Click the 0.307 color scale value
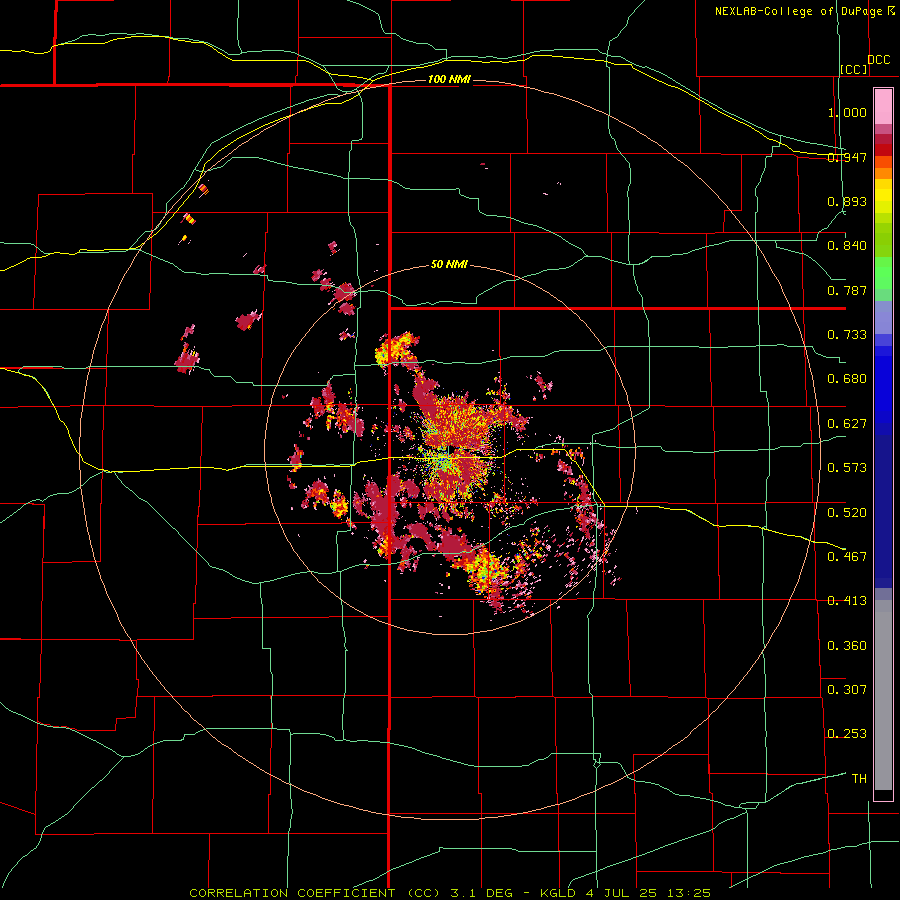 click(x=847, y=690)
